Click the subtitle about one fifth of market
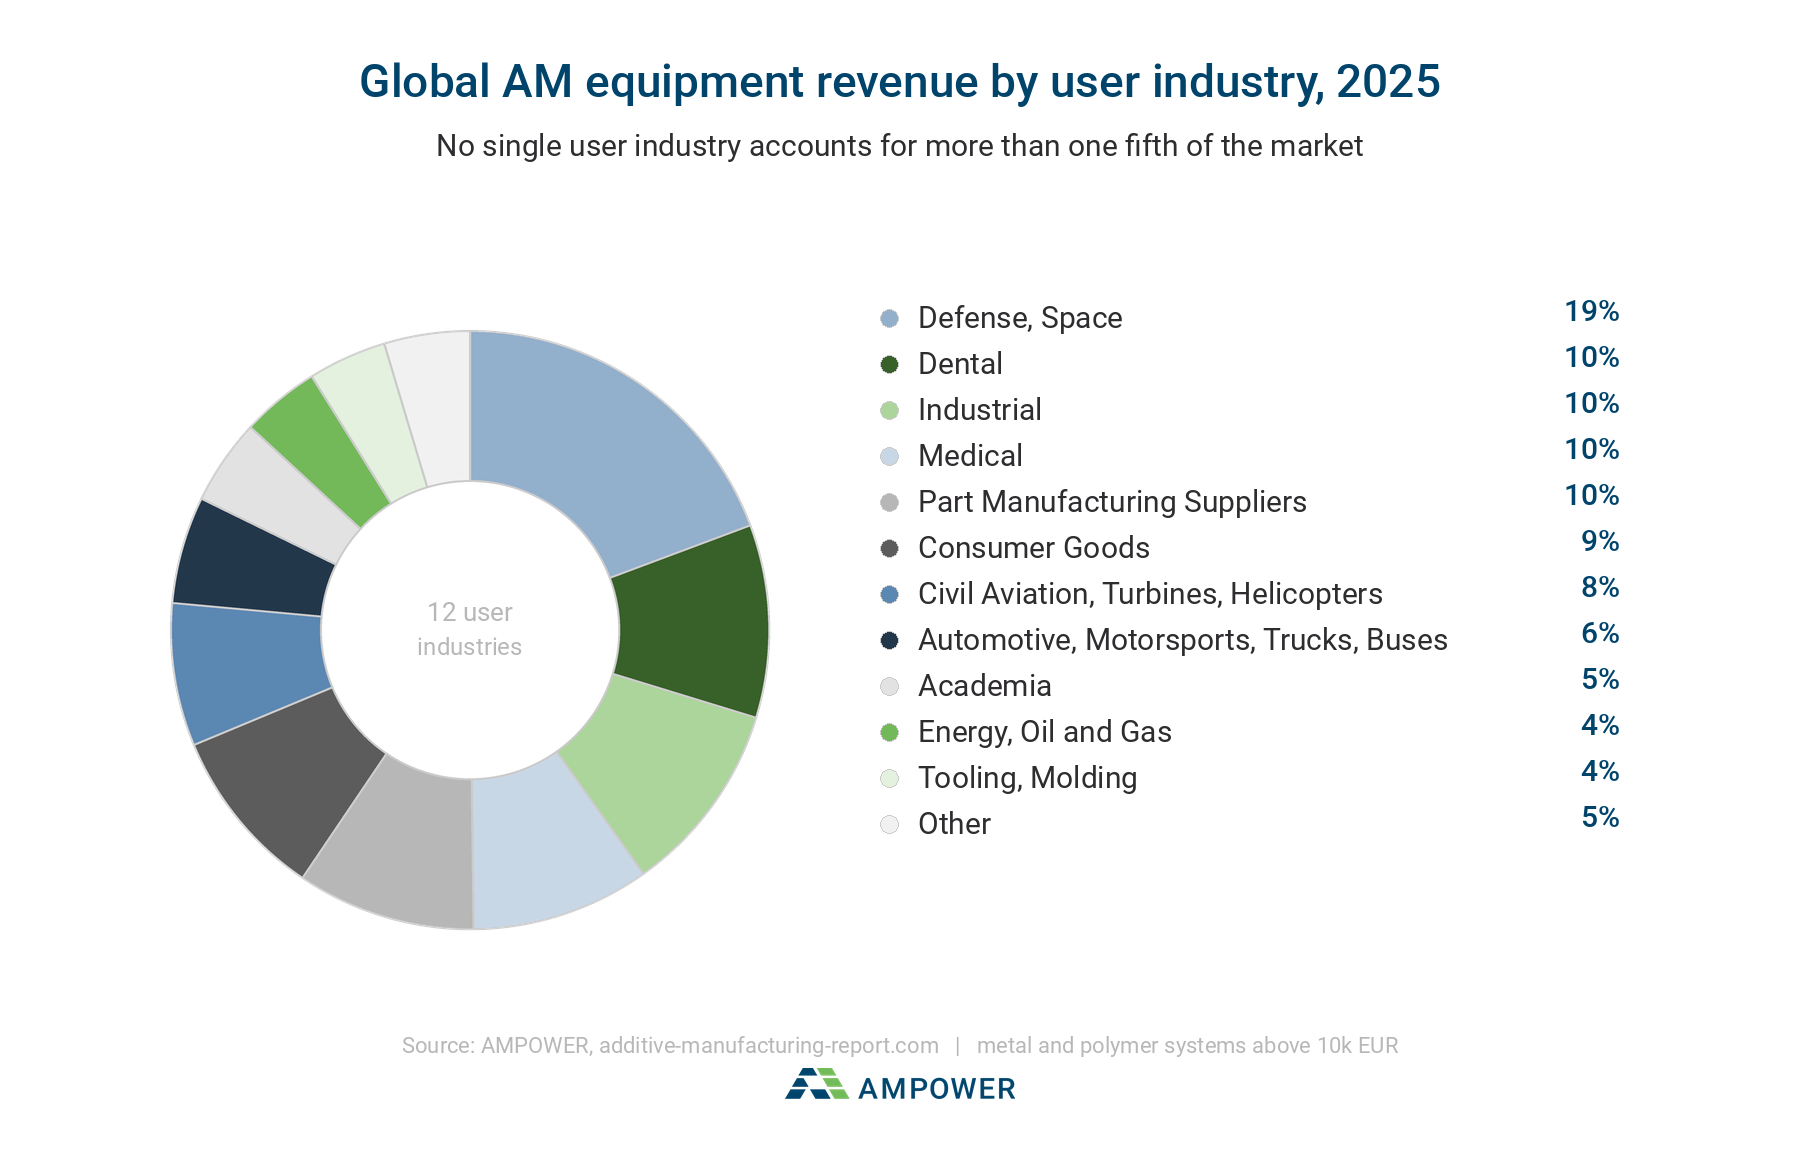 pyautogui.click(x=900, y=146)
